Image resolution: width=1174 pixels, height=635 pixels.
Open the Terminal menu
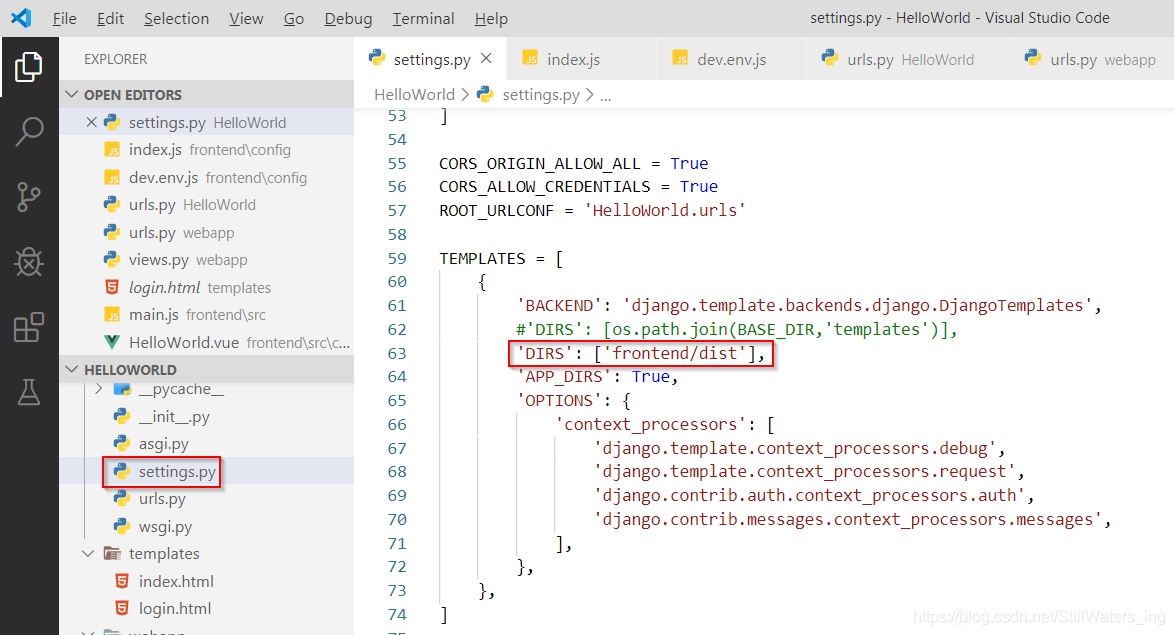[x=423, y=18]
